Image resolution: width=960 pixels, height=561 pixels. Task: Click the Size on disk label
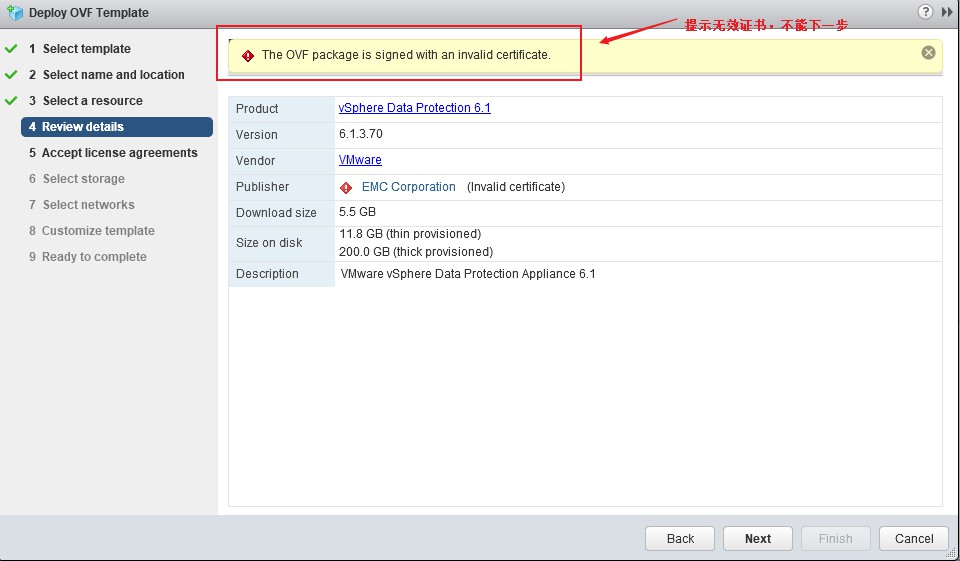pos(269,243)
